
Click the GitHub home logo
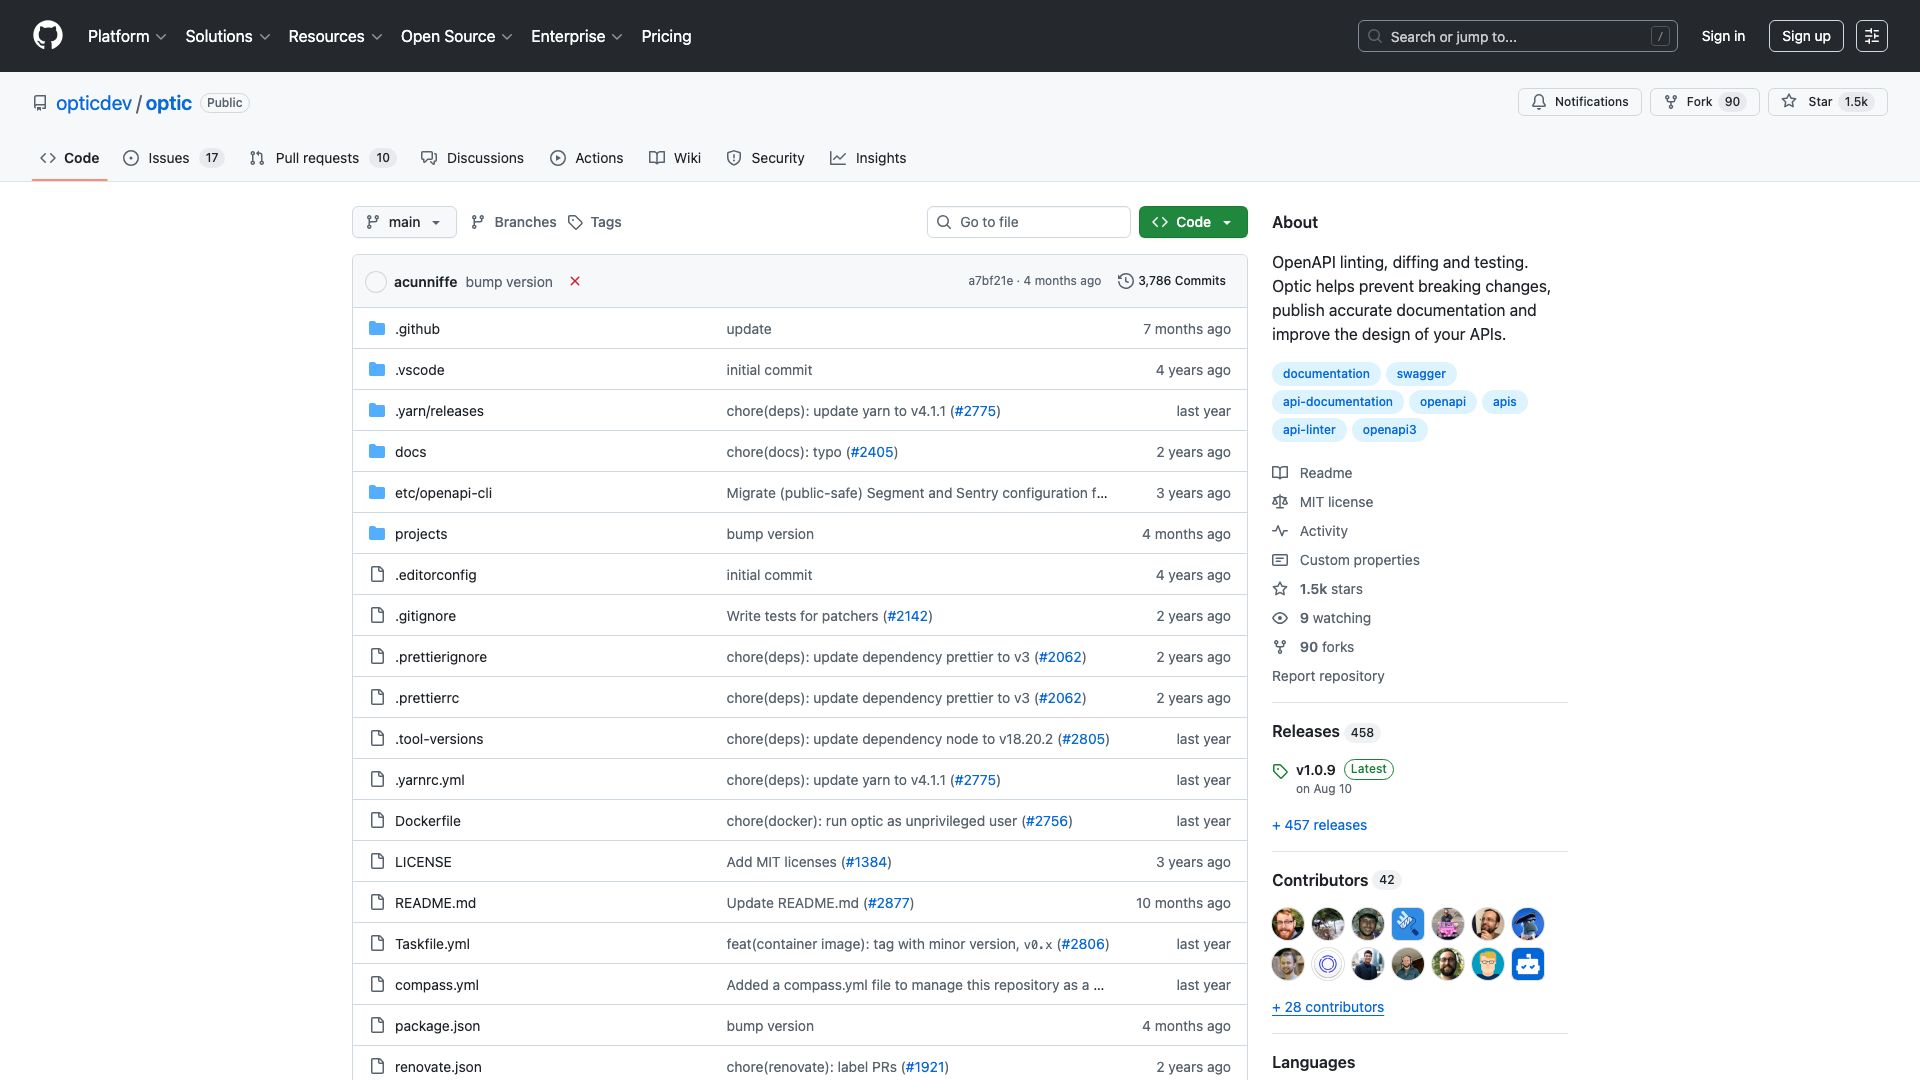tap(47, 35)
